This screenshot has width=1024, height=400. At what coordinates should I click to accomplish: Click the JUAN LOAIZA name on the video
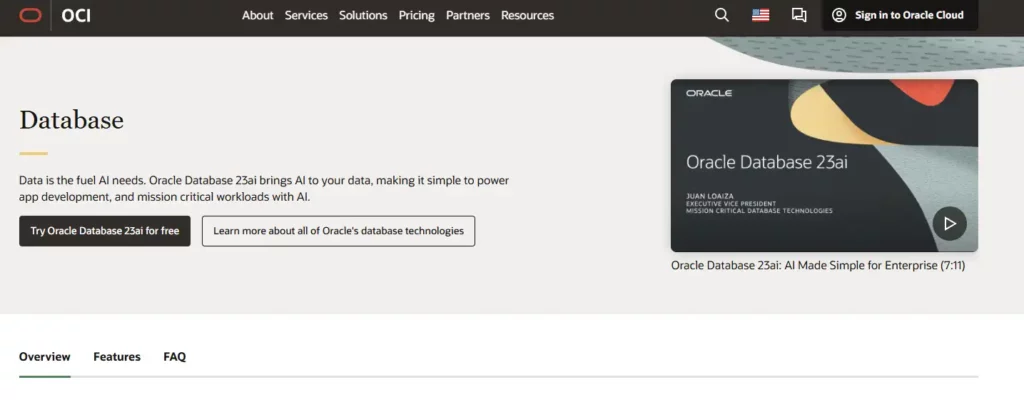pos(708,196)
